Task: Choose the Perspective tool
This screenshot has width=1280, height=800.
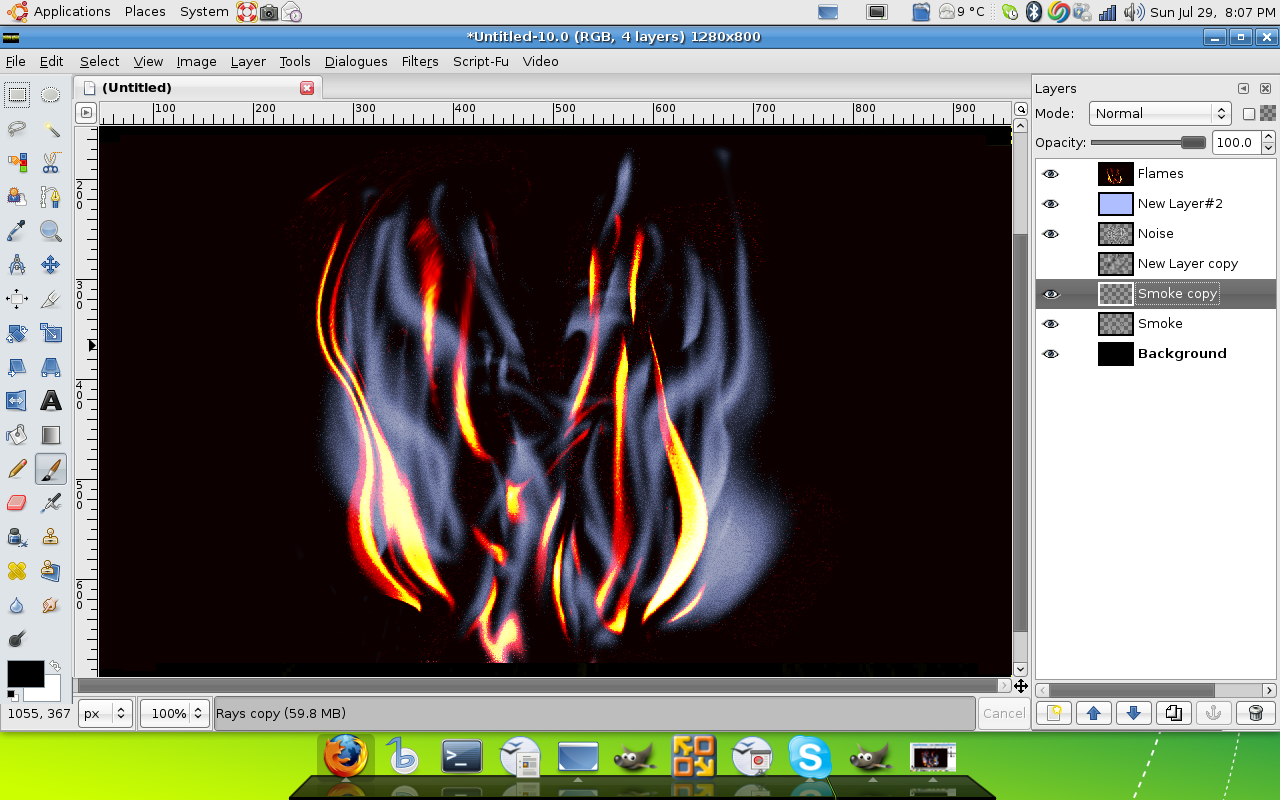Action: [x=50, y=367]
